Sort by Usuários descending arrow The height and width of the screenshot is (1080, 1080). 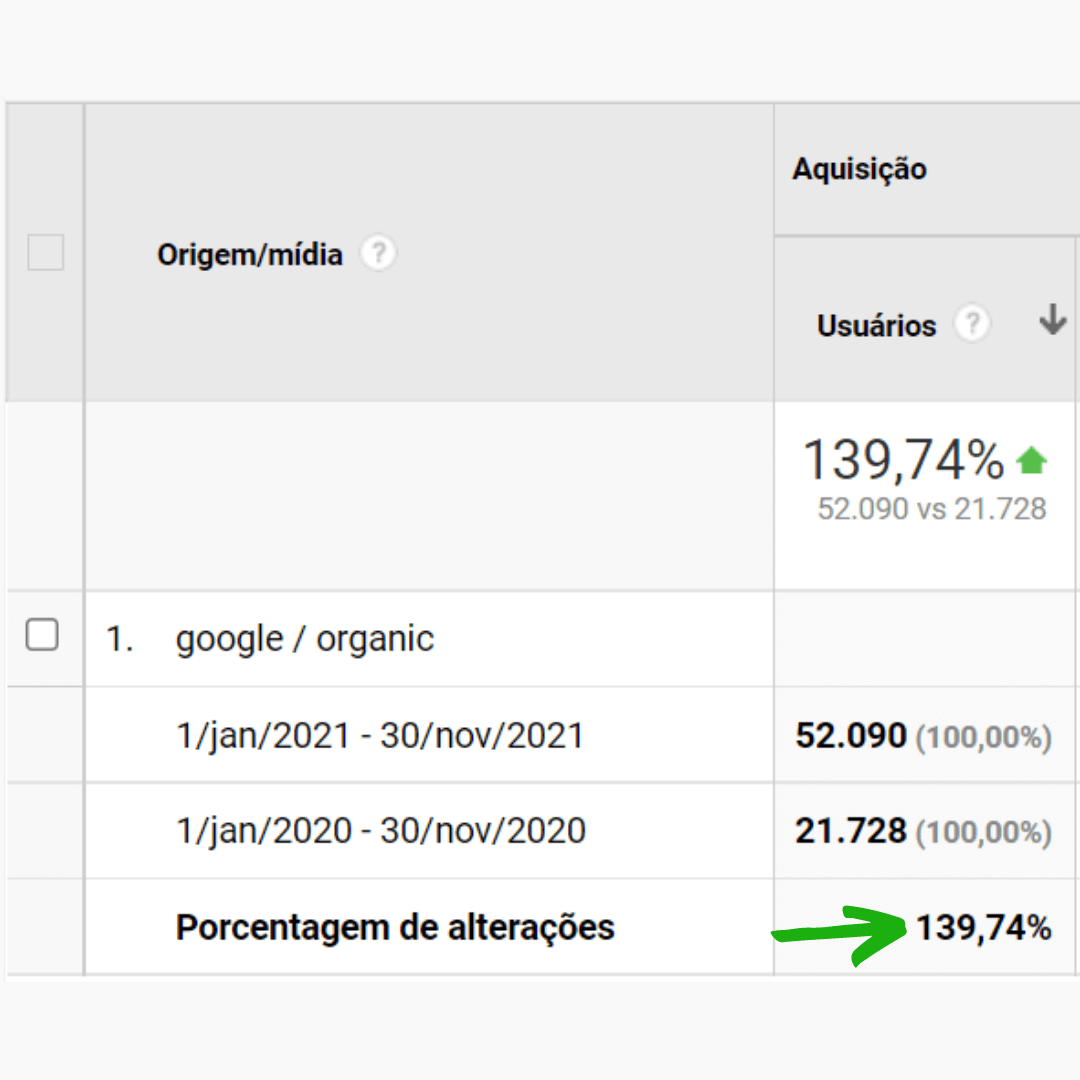click(x=1052, y=320)
